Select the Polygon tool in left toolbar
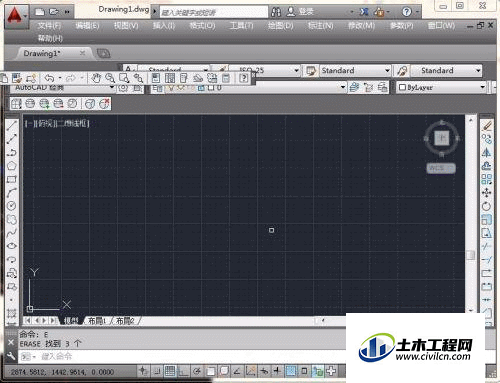This screenshot has height=383, width=500. click(x=12, y=166)
